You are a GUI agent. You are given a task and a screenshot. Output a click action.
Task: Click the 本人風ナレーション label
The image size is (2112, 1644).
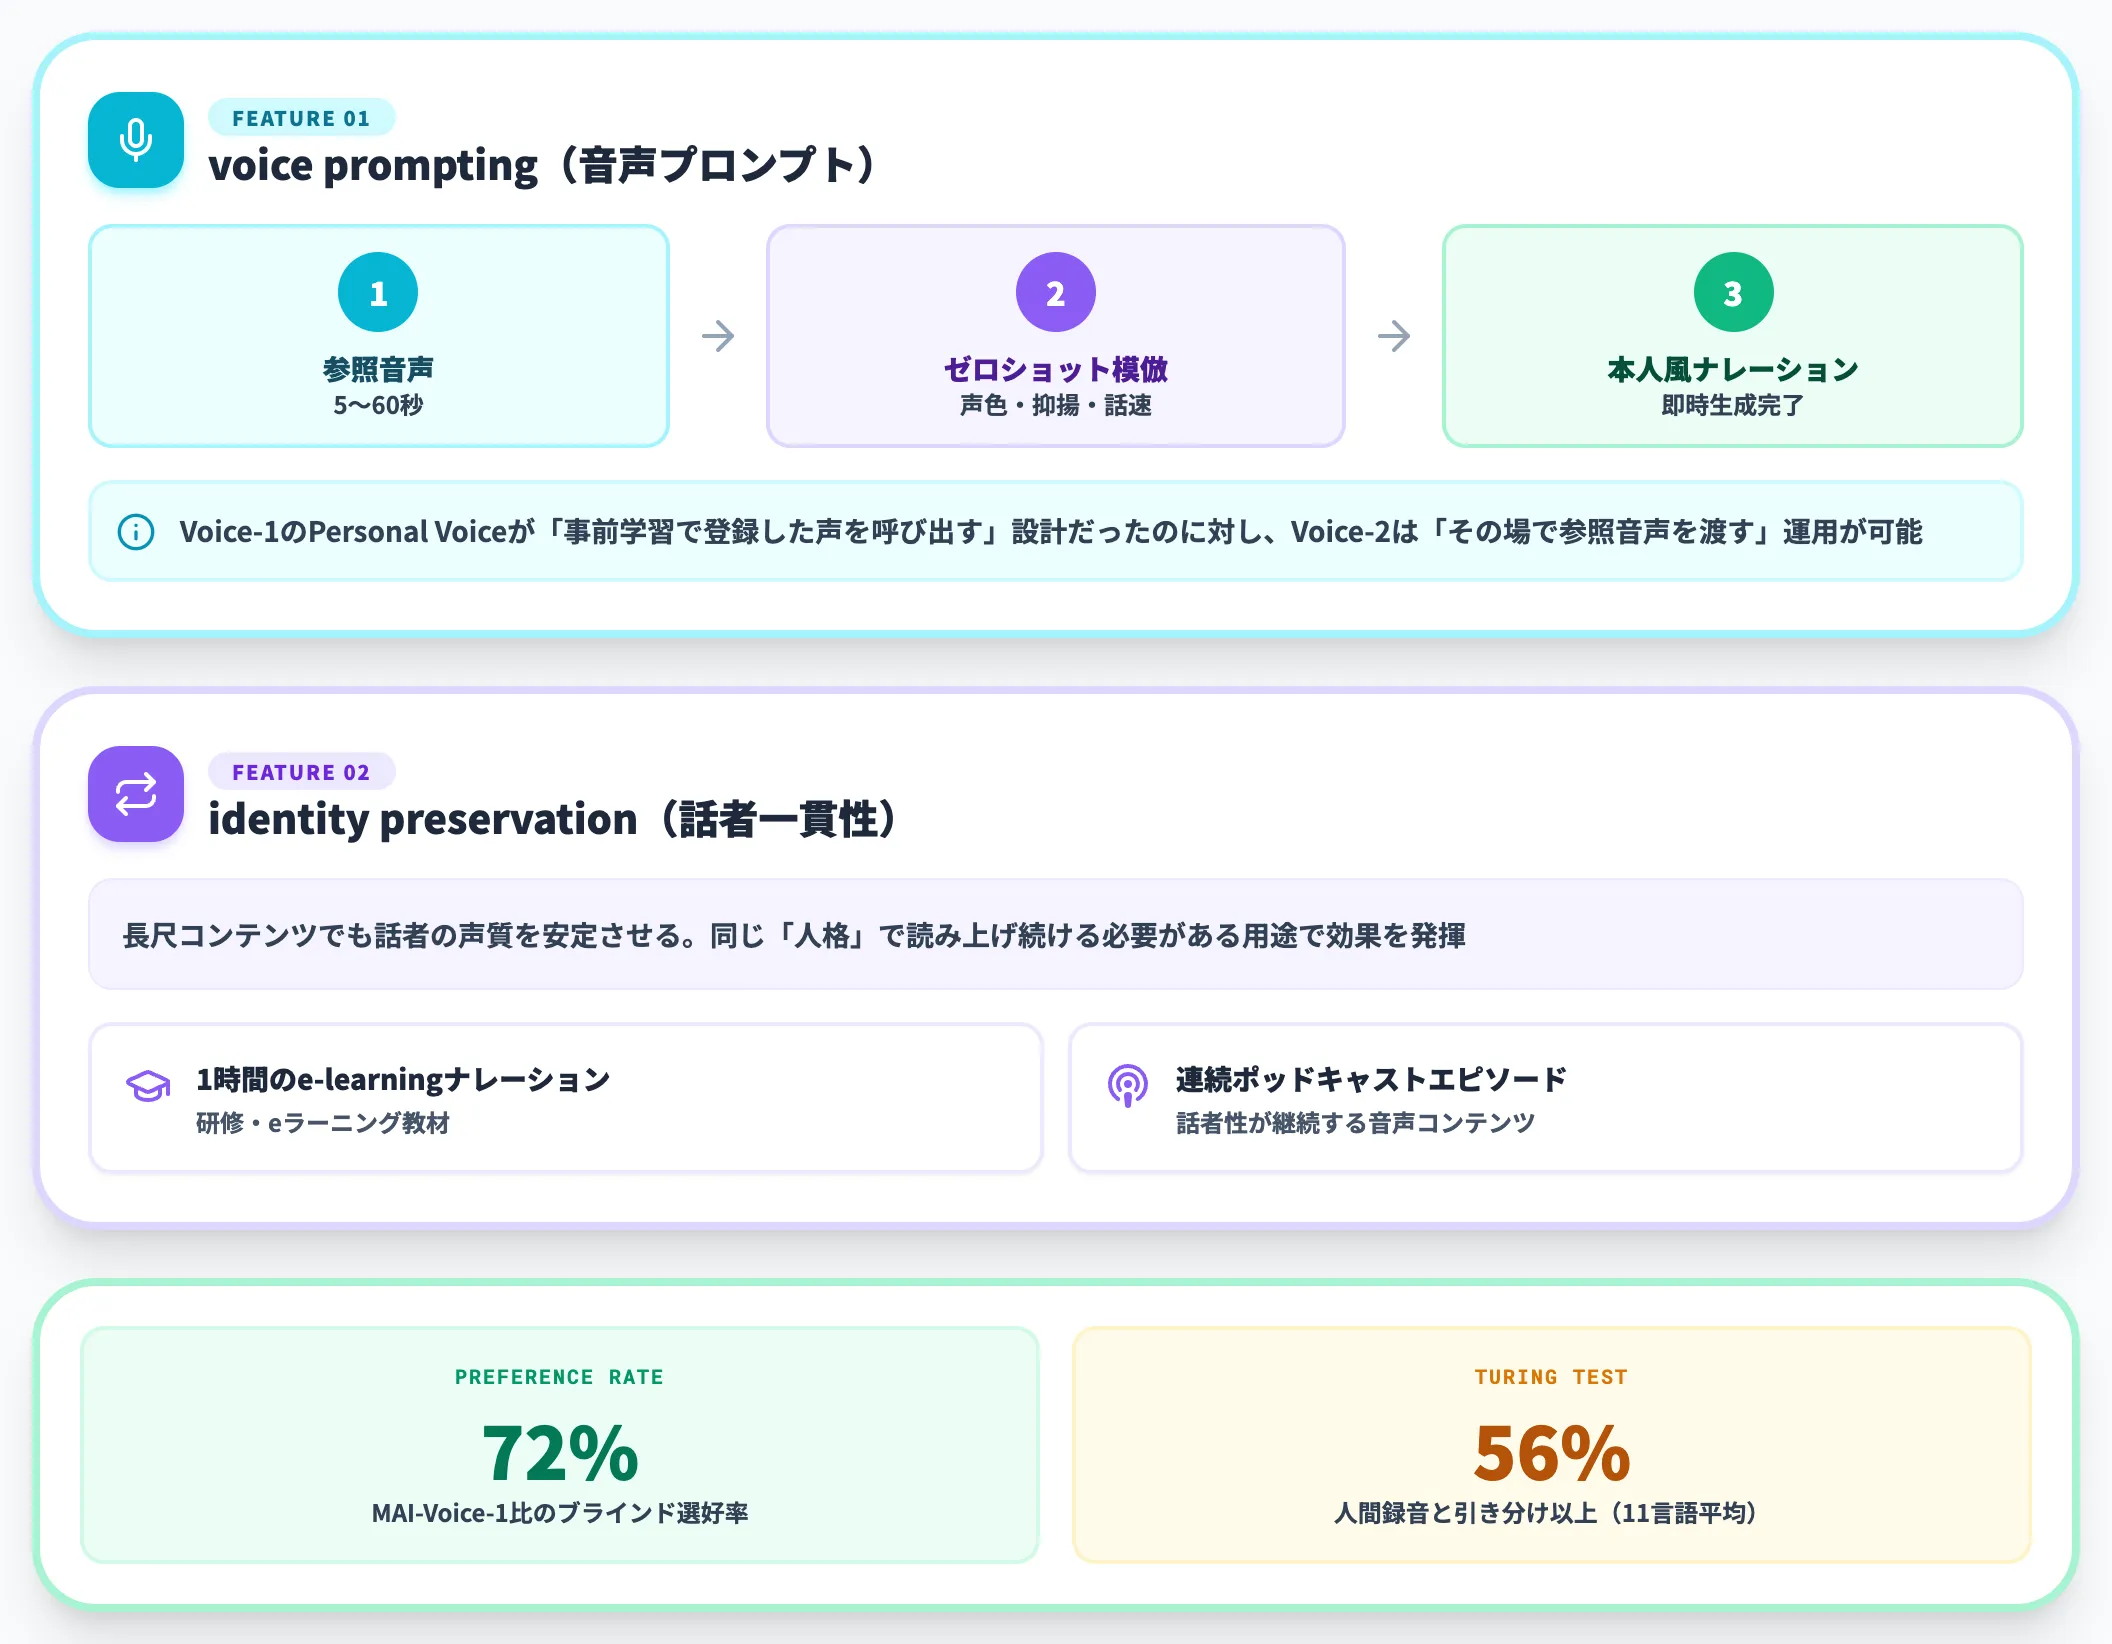(1733, 369)
